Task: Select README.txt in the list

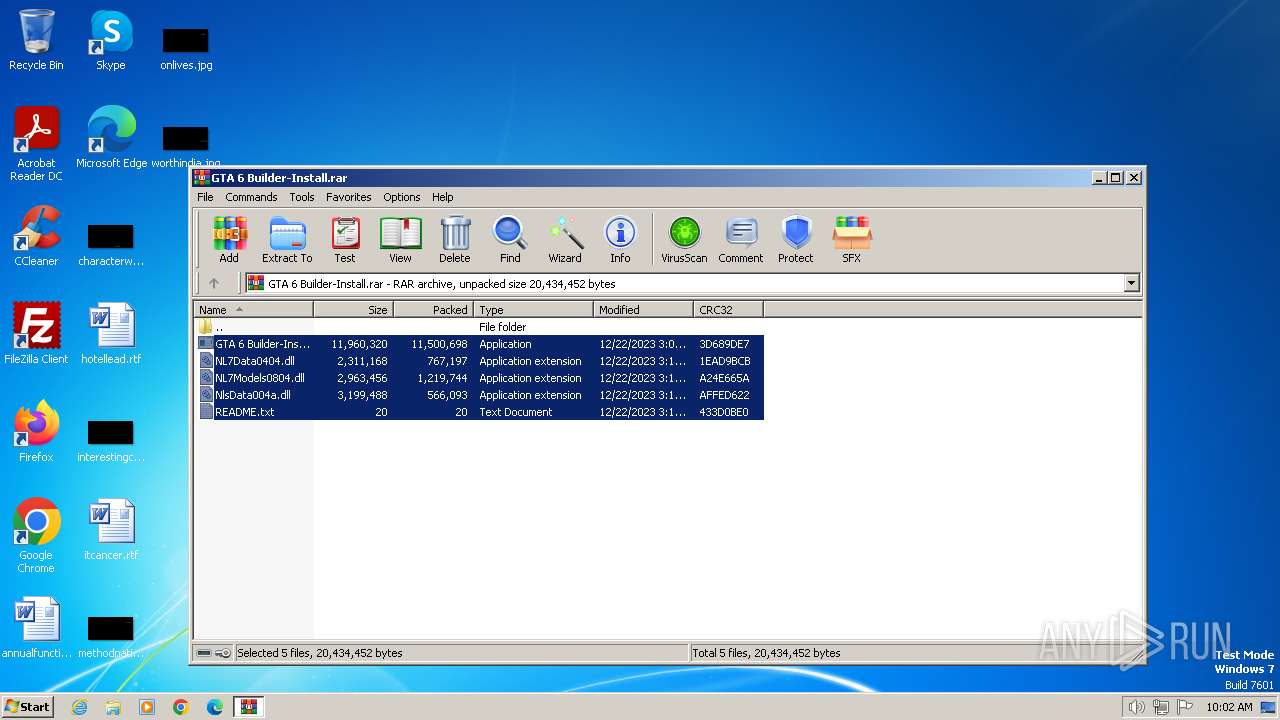Action: tap(479, 412)
